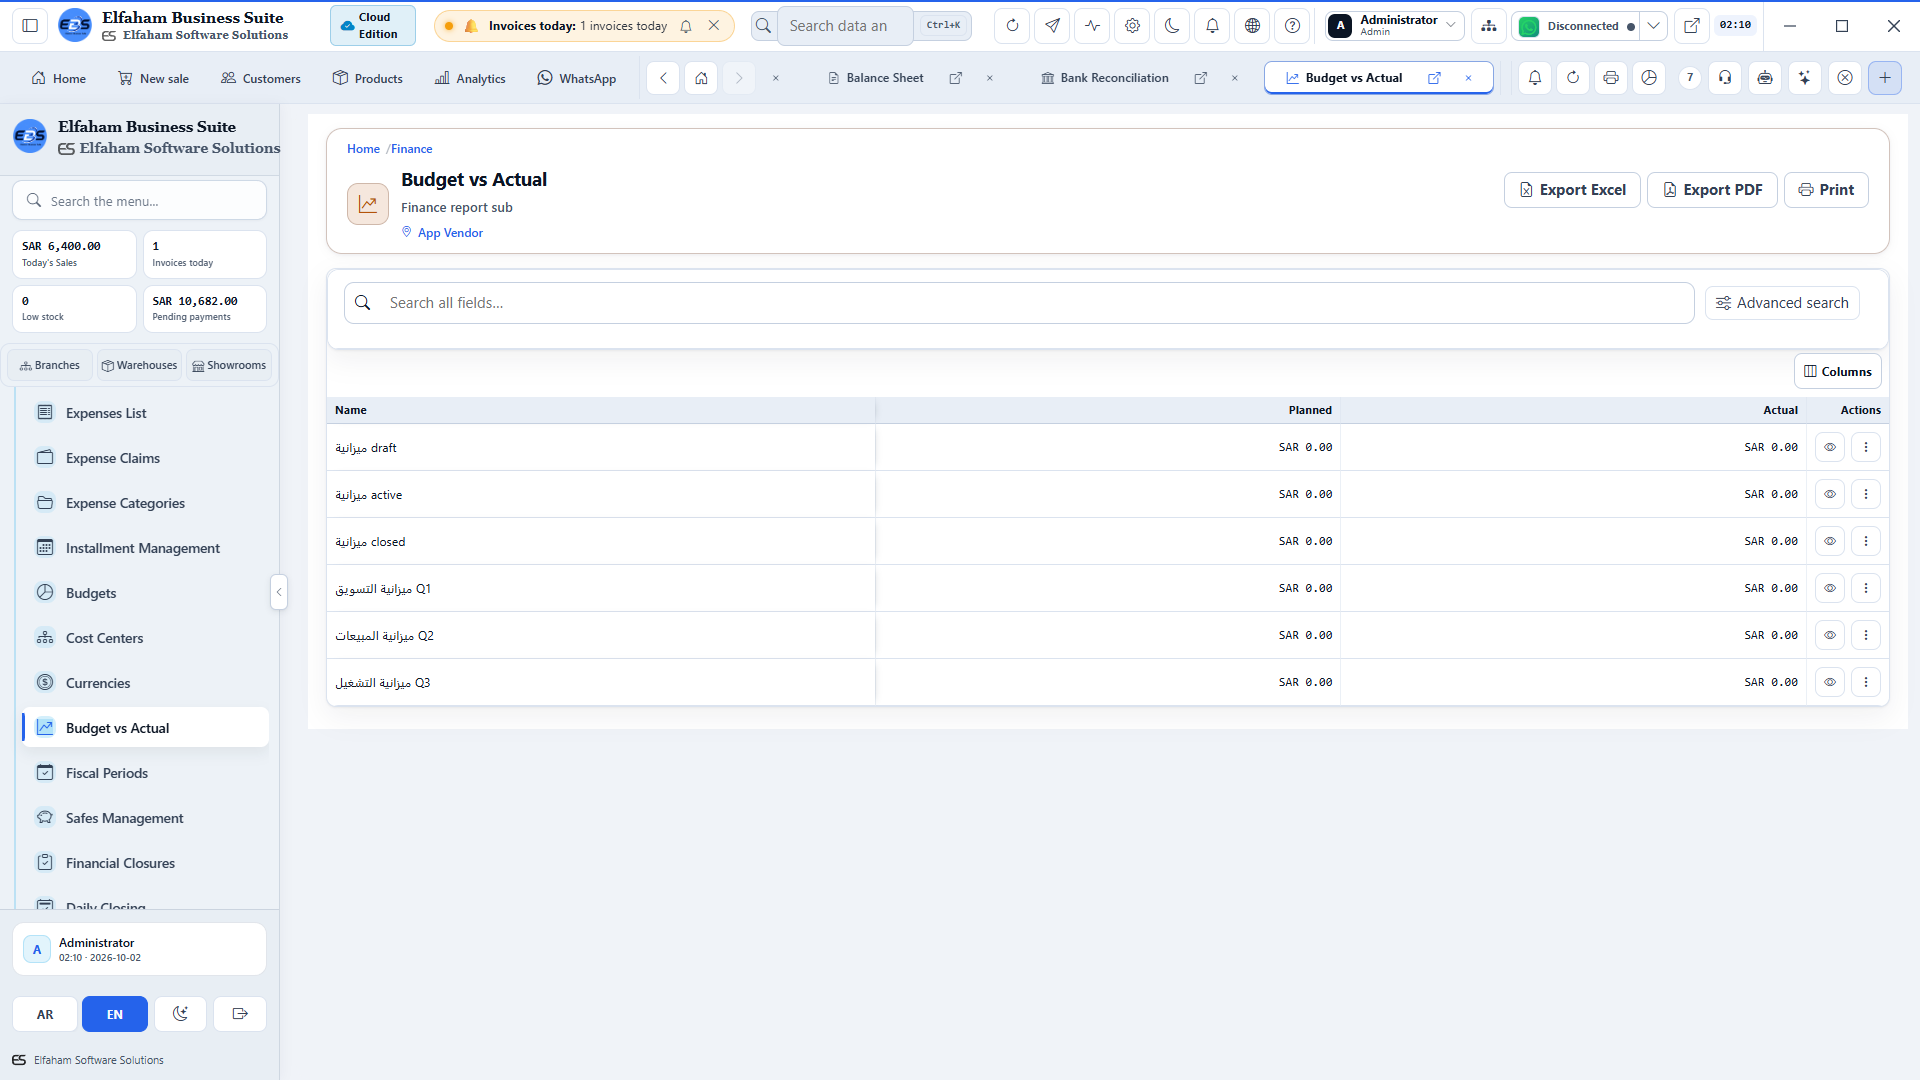Open language globe icon
This screenshot has width=1920, height=1080.
click(1252, 26)
